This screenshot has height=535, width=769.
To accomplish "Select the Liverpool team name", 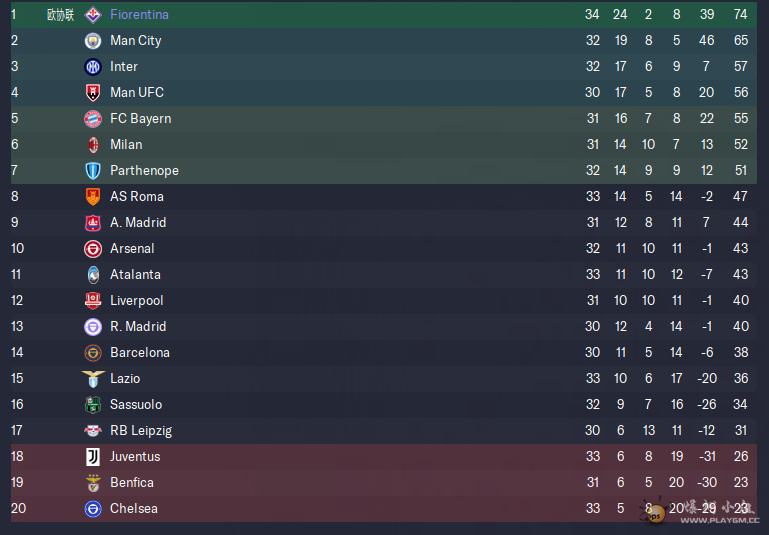I will point(137,301).
